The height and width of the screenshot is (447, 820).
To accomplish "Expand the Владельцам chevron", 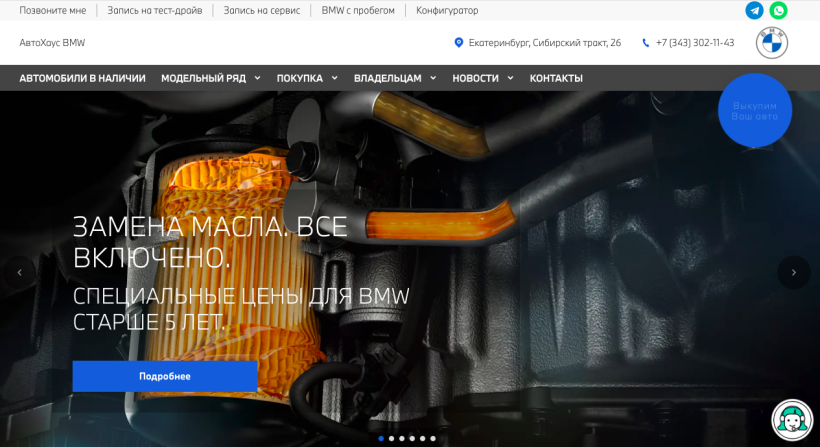I will [433, 78].
